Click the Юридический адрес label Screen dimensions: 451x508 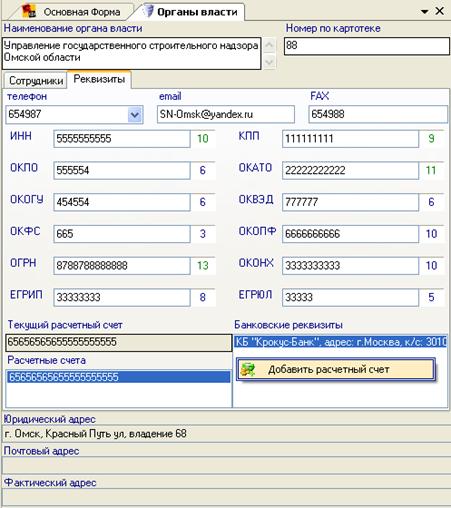click(49, 419)
